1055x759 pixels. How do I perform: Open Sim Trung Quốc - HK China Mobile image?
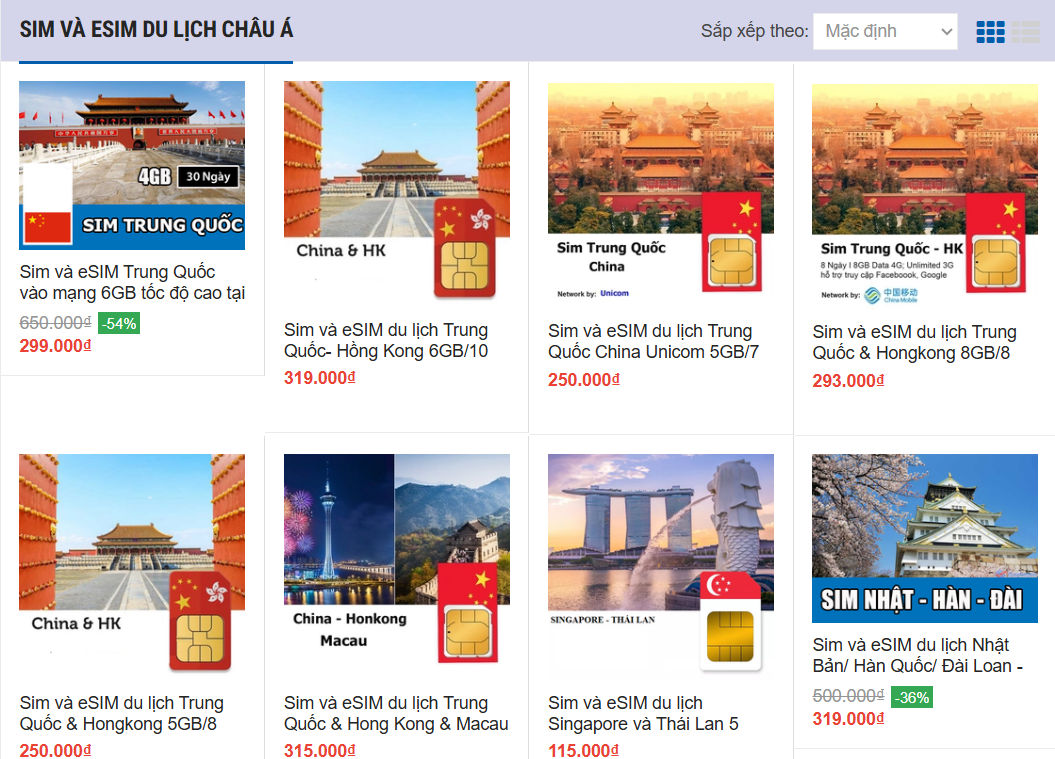[924, 192]
